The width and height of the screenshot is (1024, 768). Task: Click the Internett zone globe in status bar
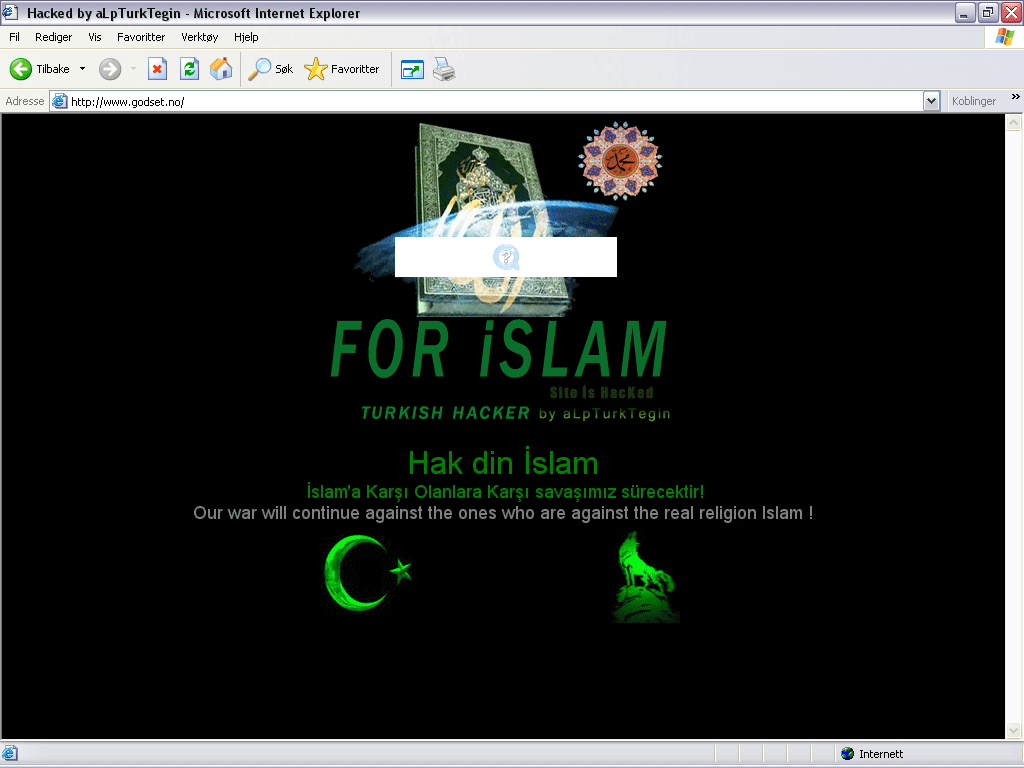[848, 754]
